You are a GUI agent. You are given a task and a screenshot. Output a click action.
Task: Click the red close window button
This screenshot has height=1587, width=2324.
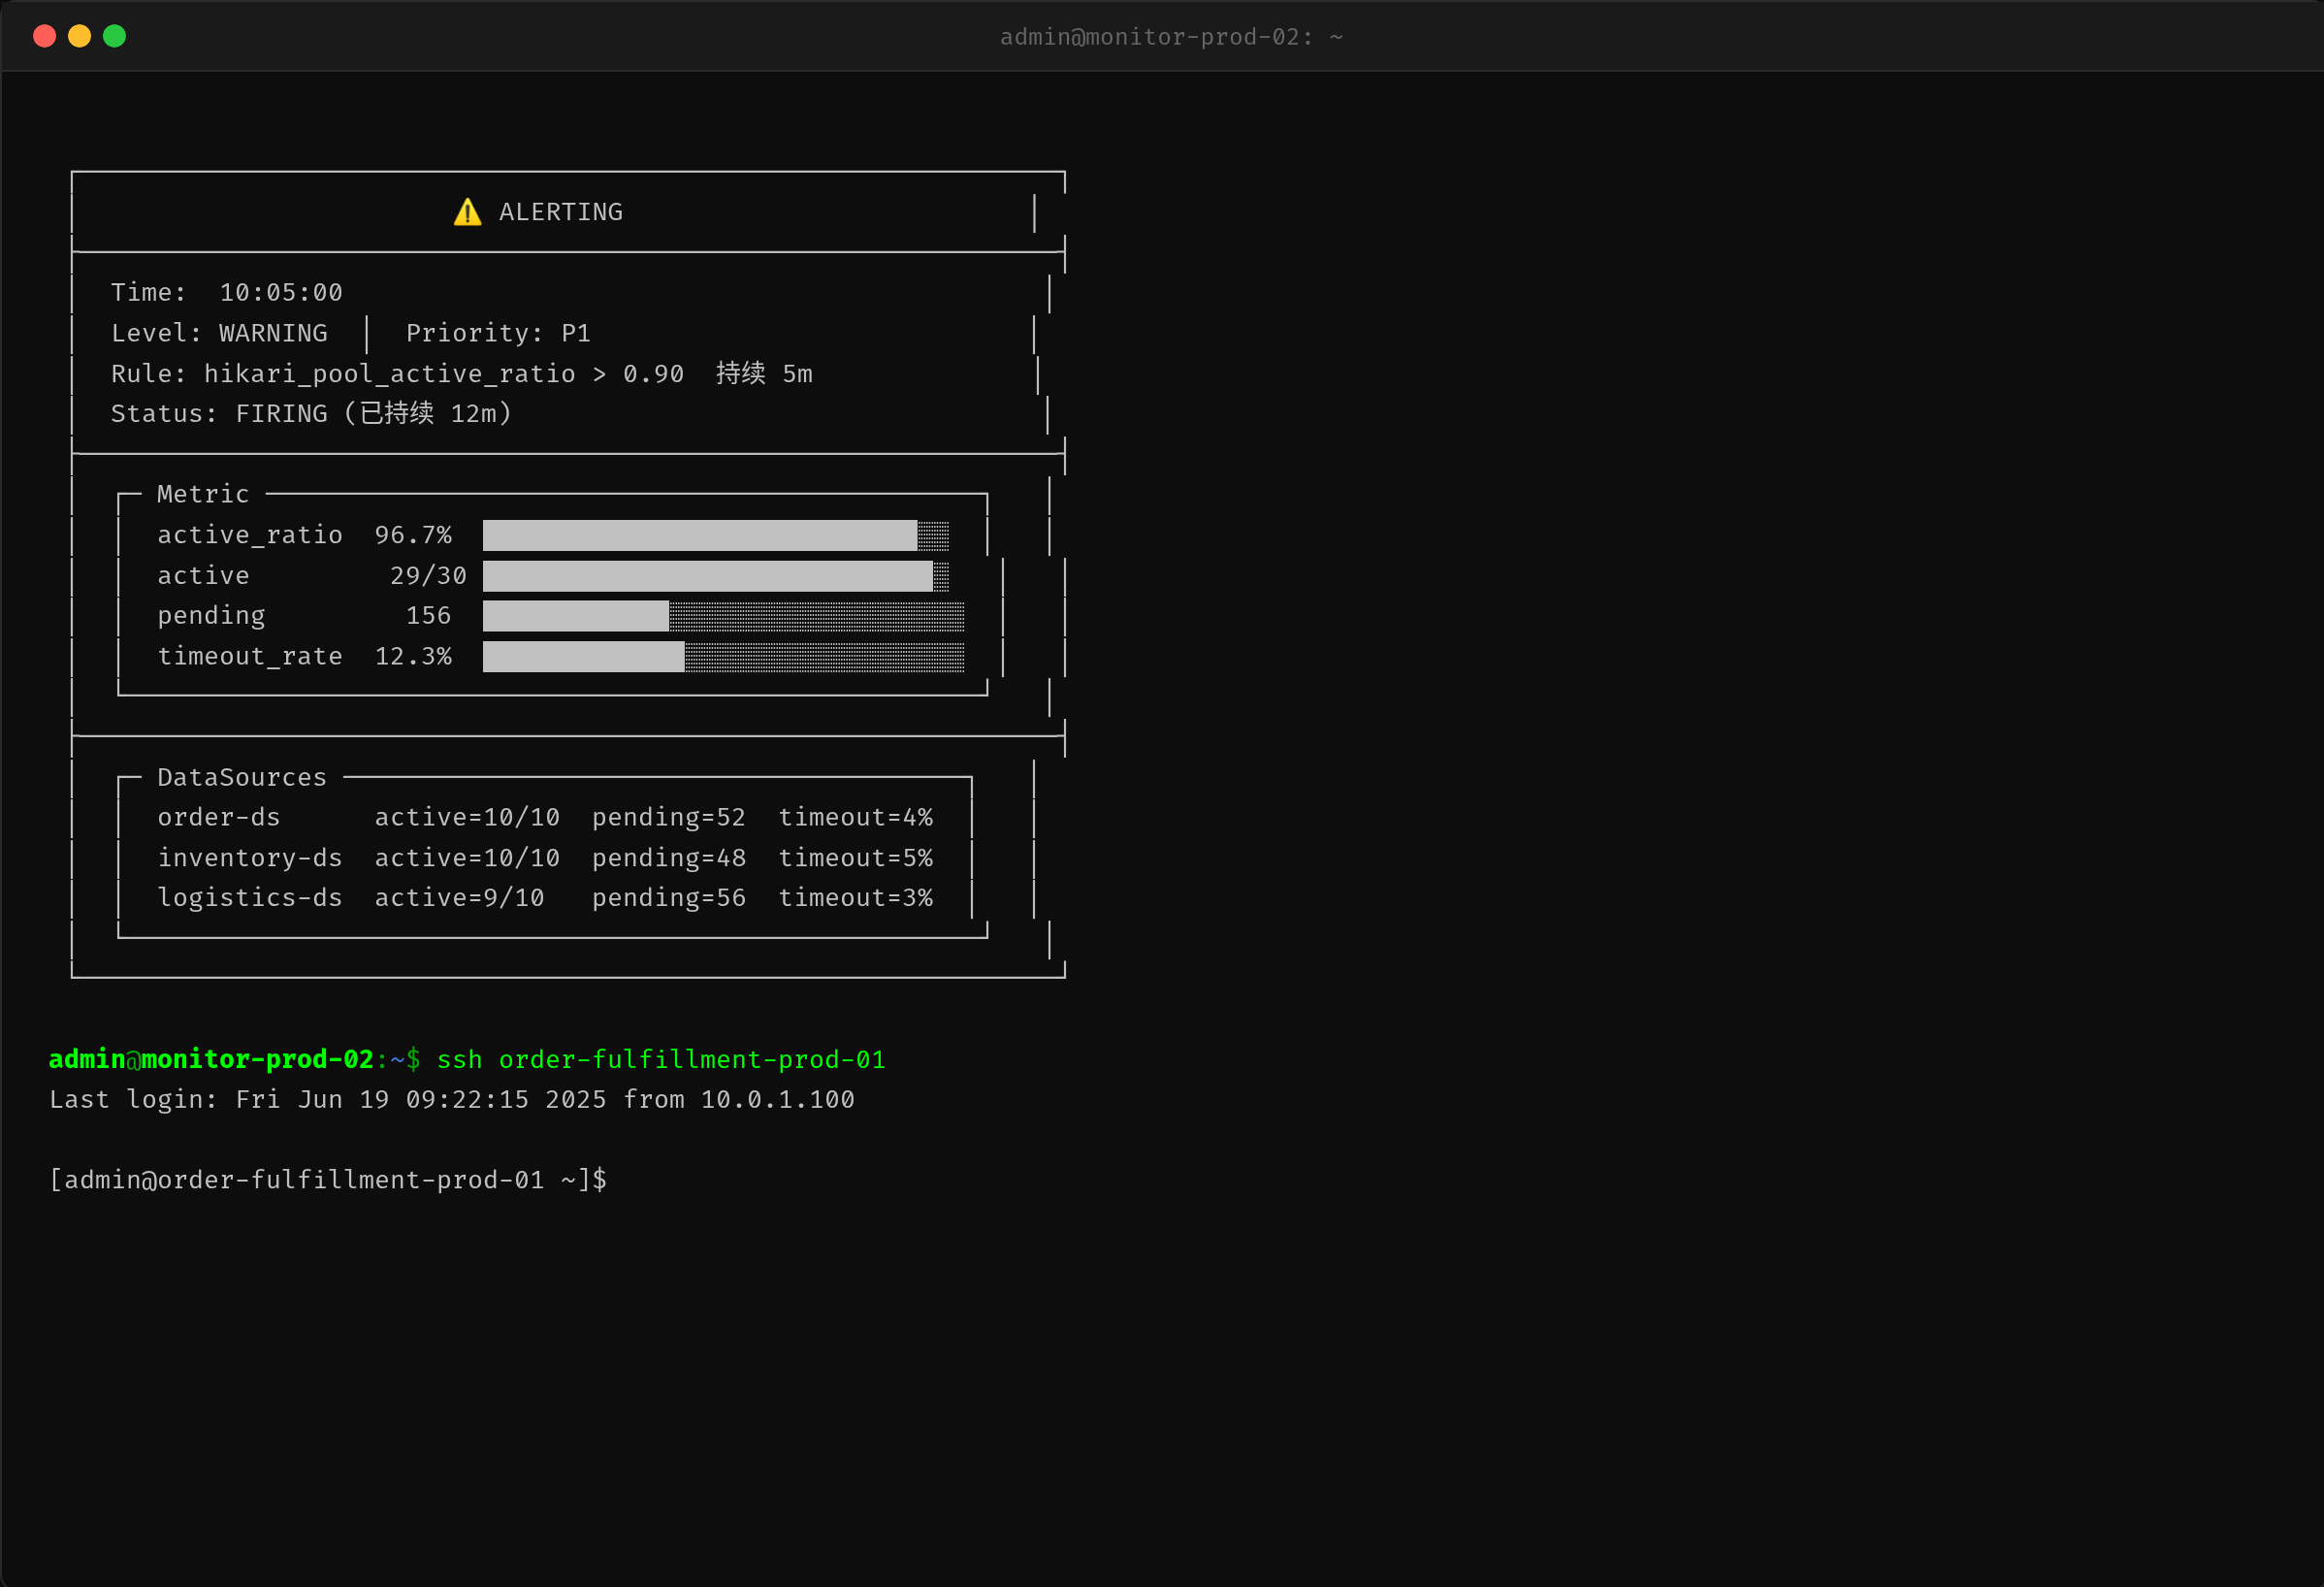tap(44, 36)
